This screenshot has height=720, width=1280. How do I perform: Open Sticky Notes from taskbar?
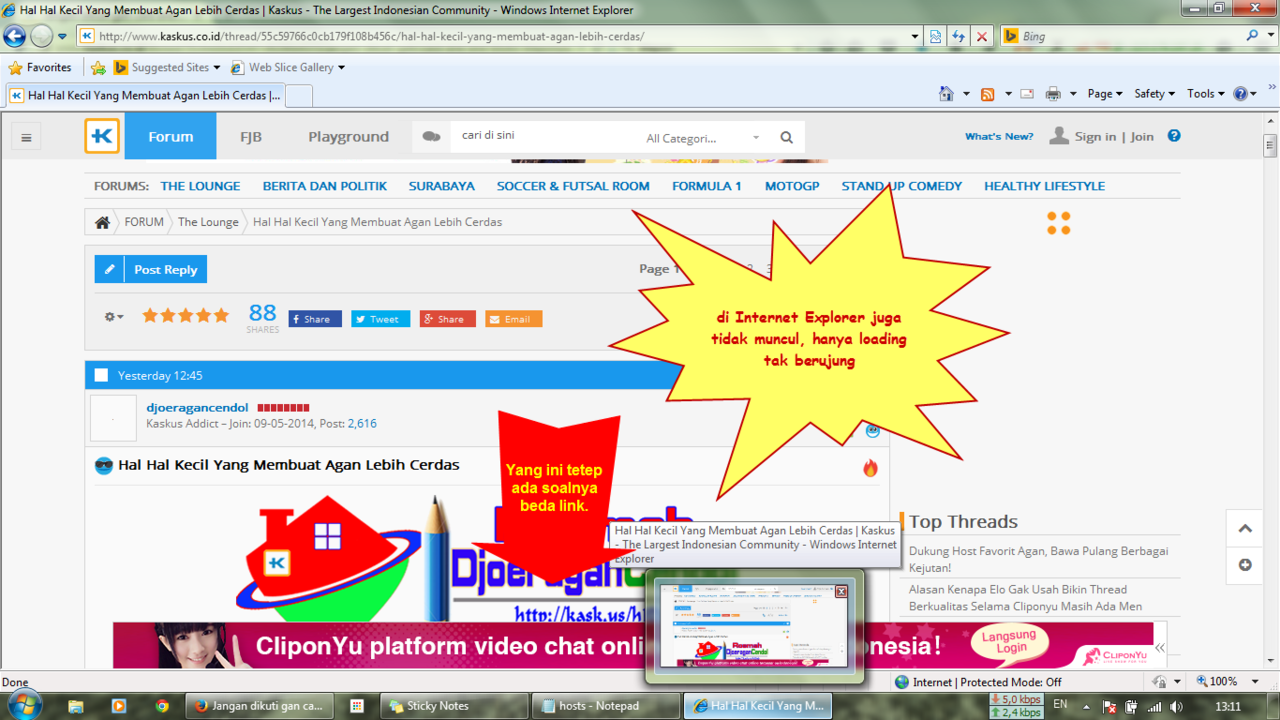pos(454,705)
